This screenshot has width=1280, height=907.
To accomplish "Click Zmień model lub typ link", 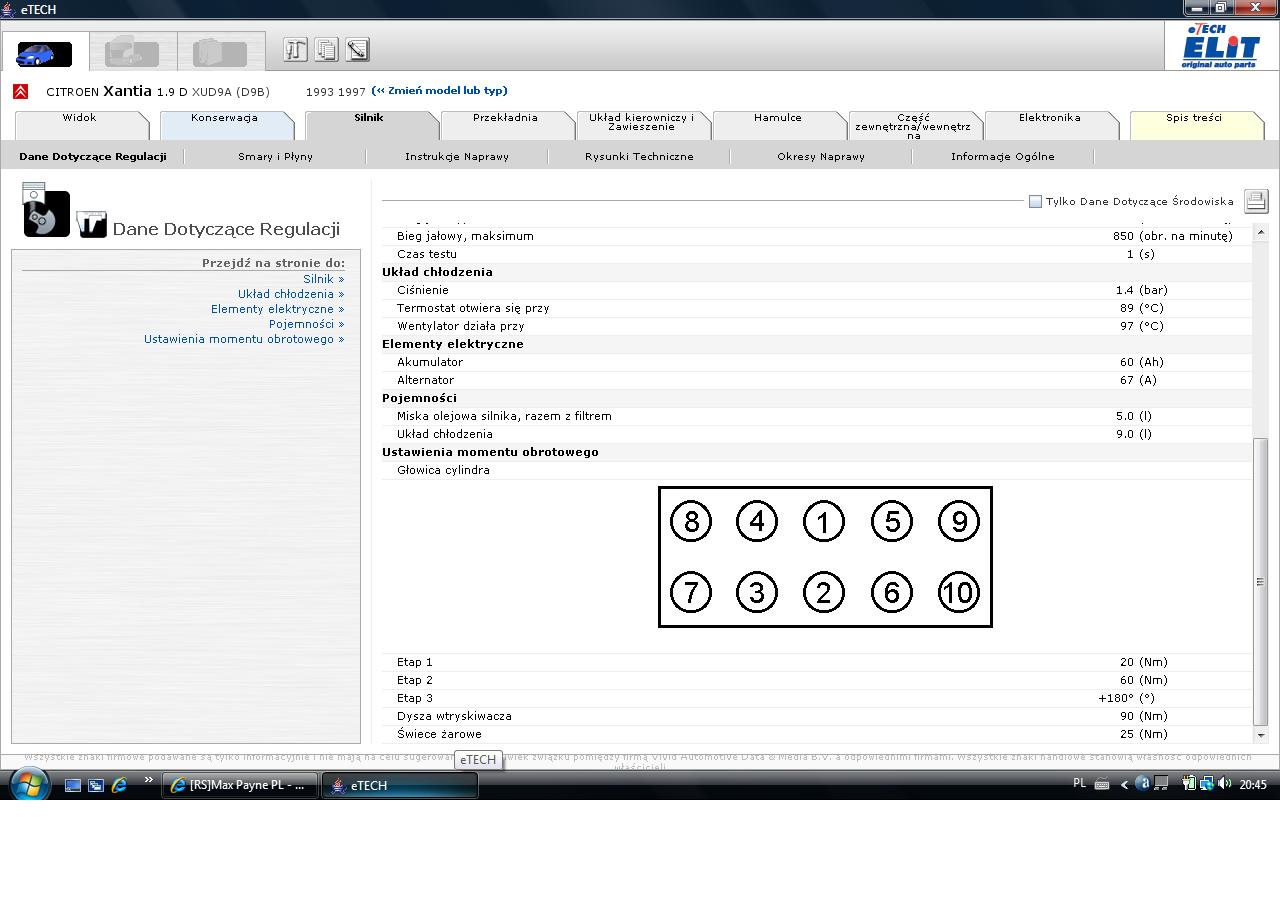I will coord(440,91).
